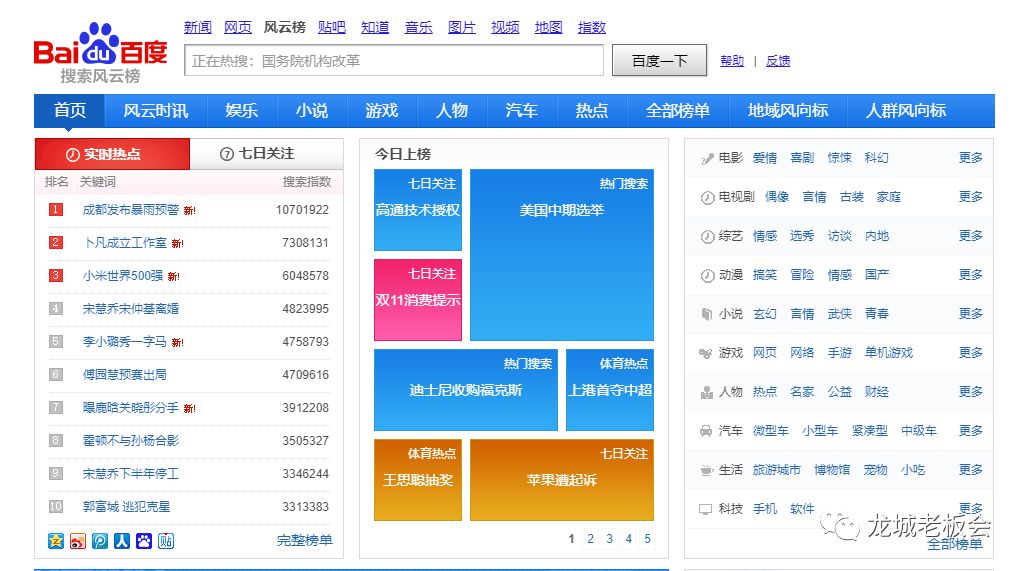Open 傅园慧预赛出局 keyword

tap(124, 375)
